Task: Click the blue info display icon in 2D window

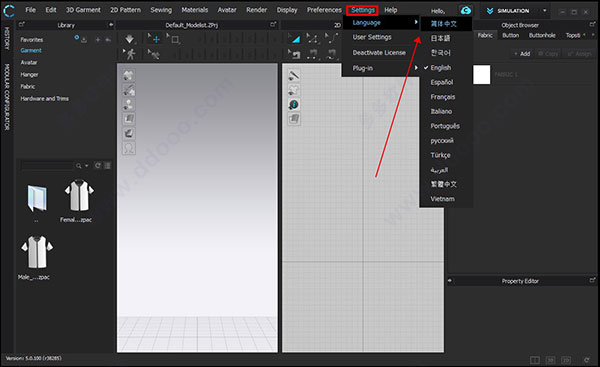Action: pos(294,104)
